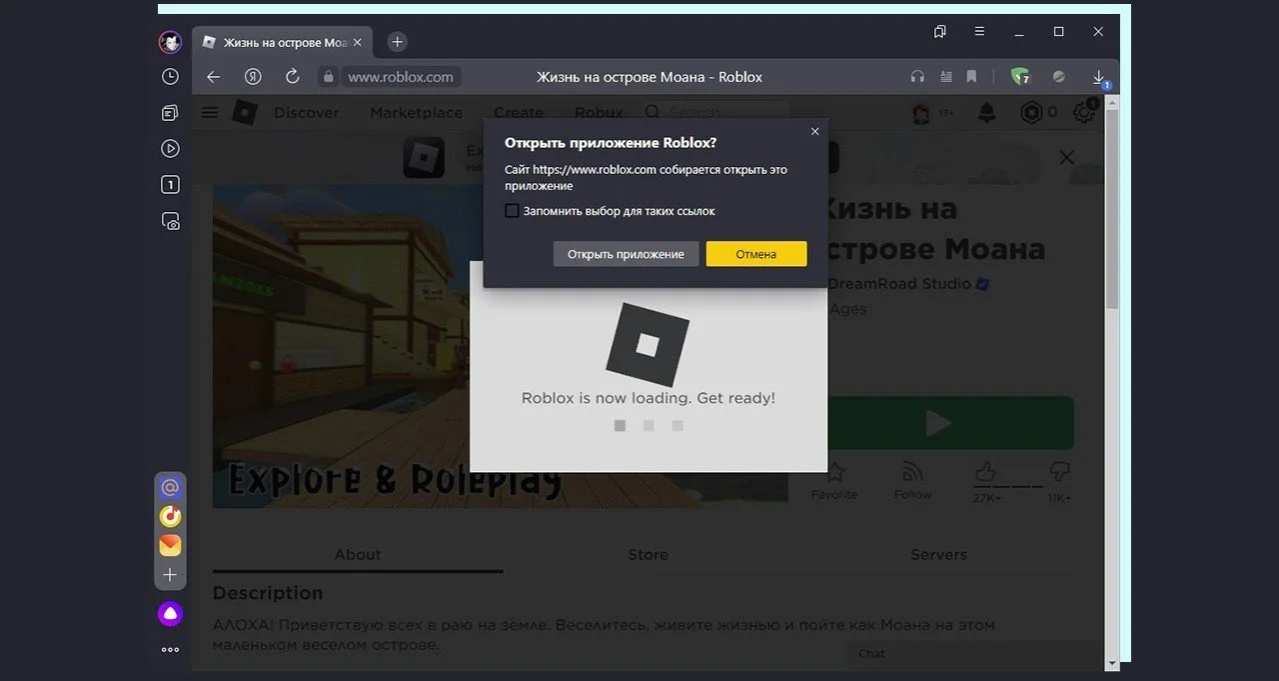Click the headphones read-aloud icon
1279x681 pixels.
coord(917,77)
